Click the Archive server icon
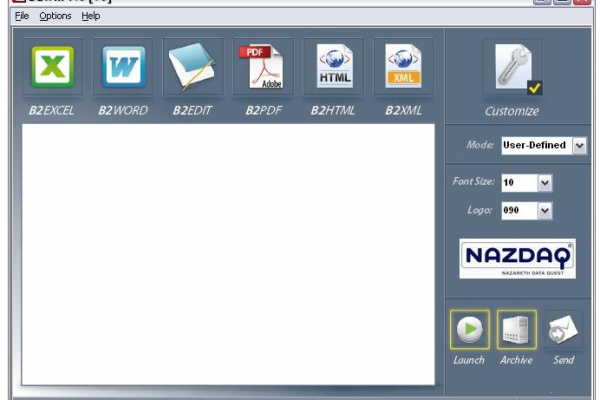Image resolution: width=600 pixels, height=400 pixels. 517,330
